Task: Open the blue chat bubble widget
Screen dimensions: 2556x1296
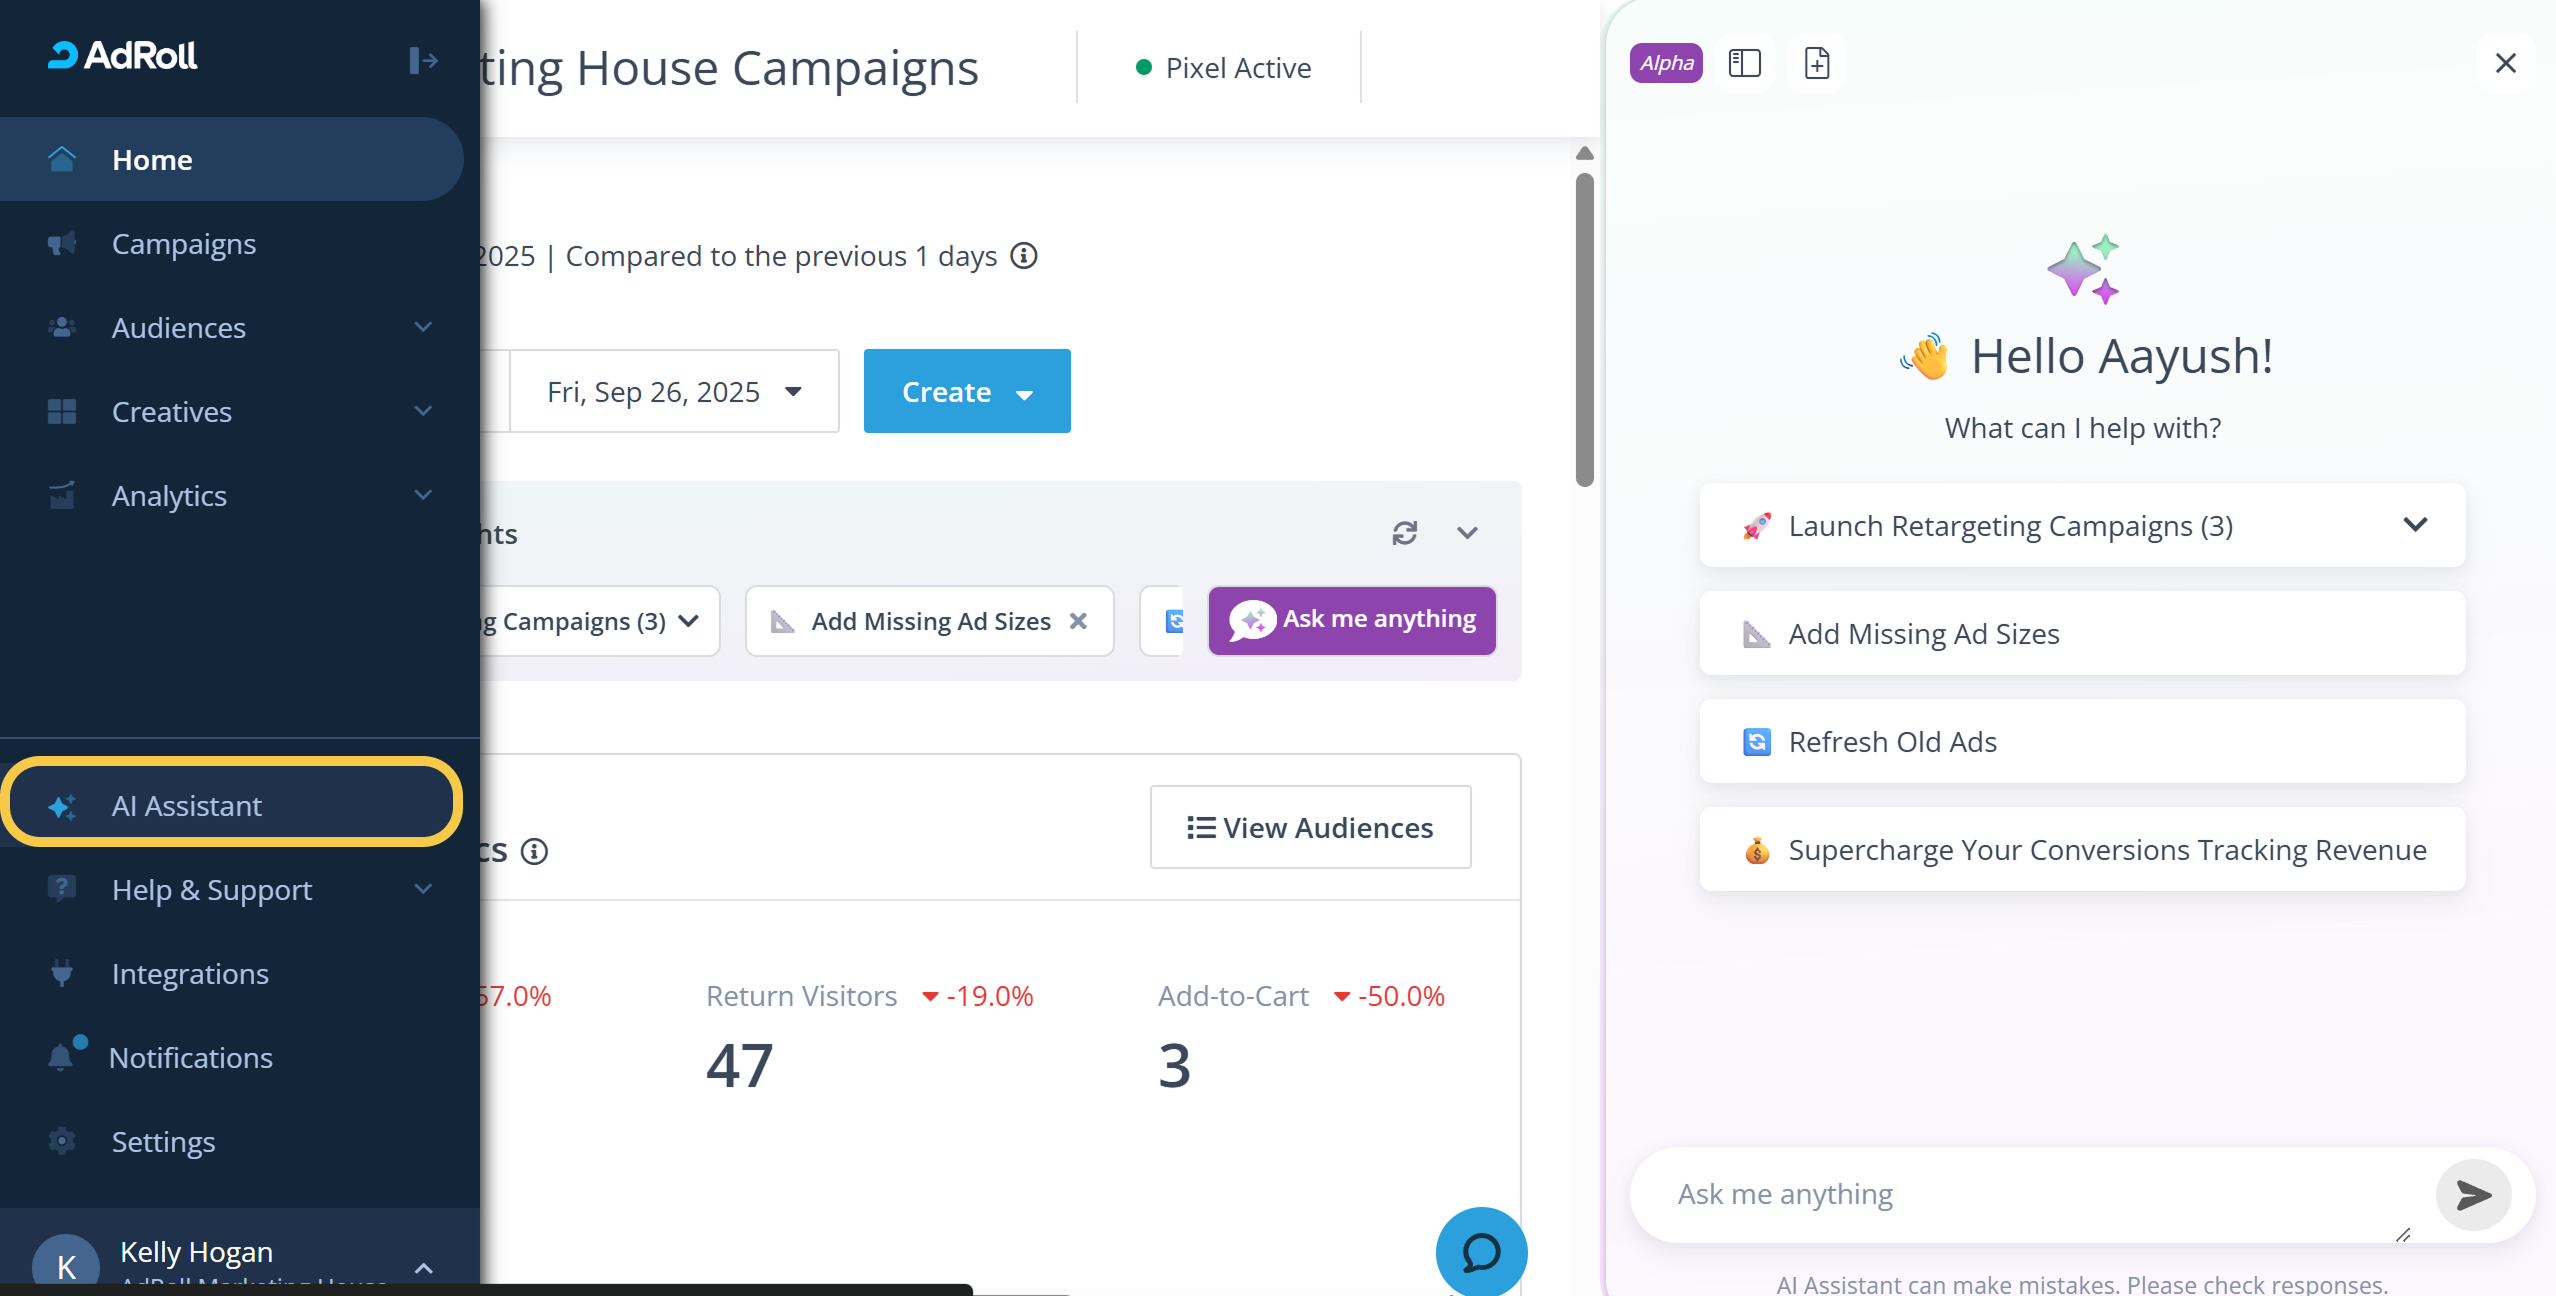Action: pos(1480,1252)
